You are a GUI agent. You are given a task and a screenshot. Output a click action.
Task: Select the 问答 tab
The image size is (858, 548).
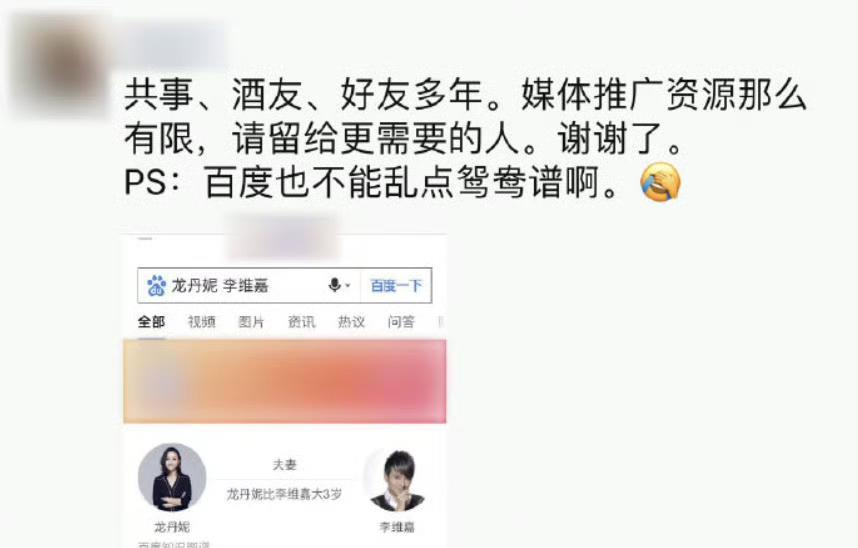coord(401,322)
